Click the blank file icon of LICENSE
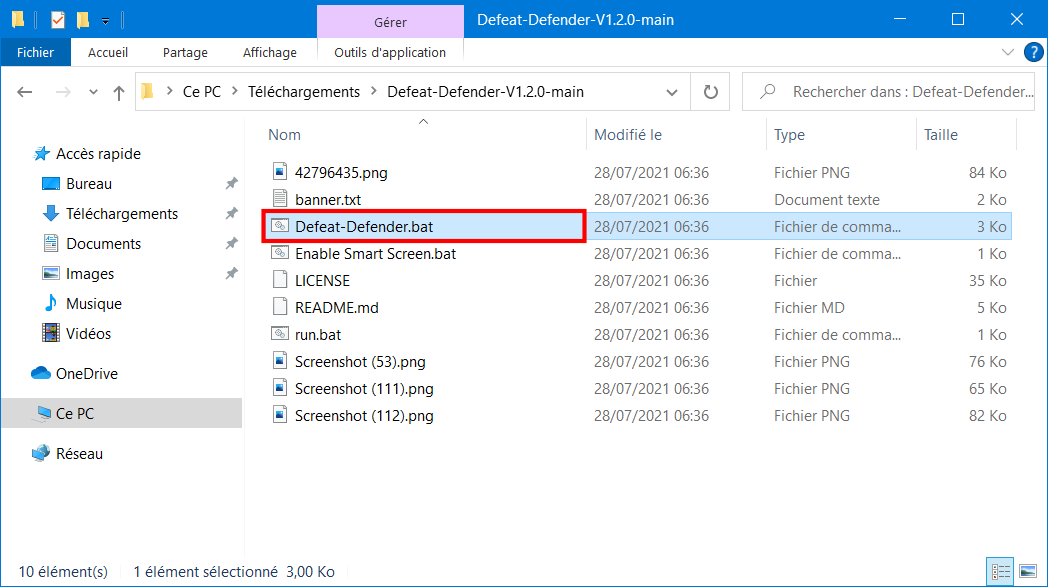Screen dimensions: 1048x587 coord(280,279)
